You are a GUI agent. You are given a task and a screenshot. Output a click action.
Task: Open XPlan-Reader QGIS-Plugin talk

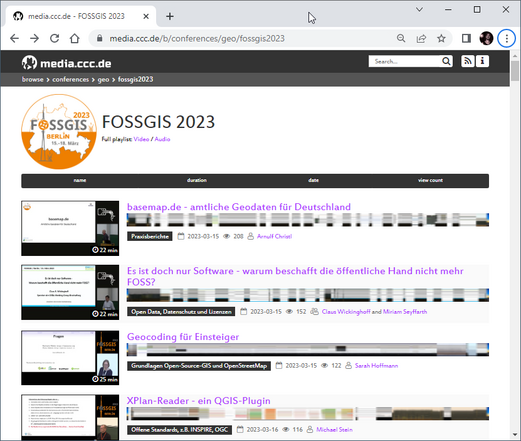point(198,401)
